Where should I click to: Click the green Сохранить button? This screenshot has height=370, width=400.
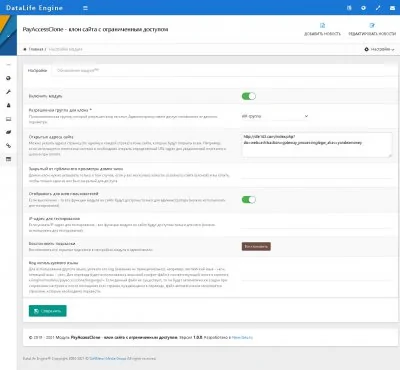point(48,311)
